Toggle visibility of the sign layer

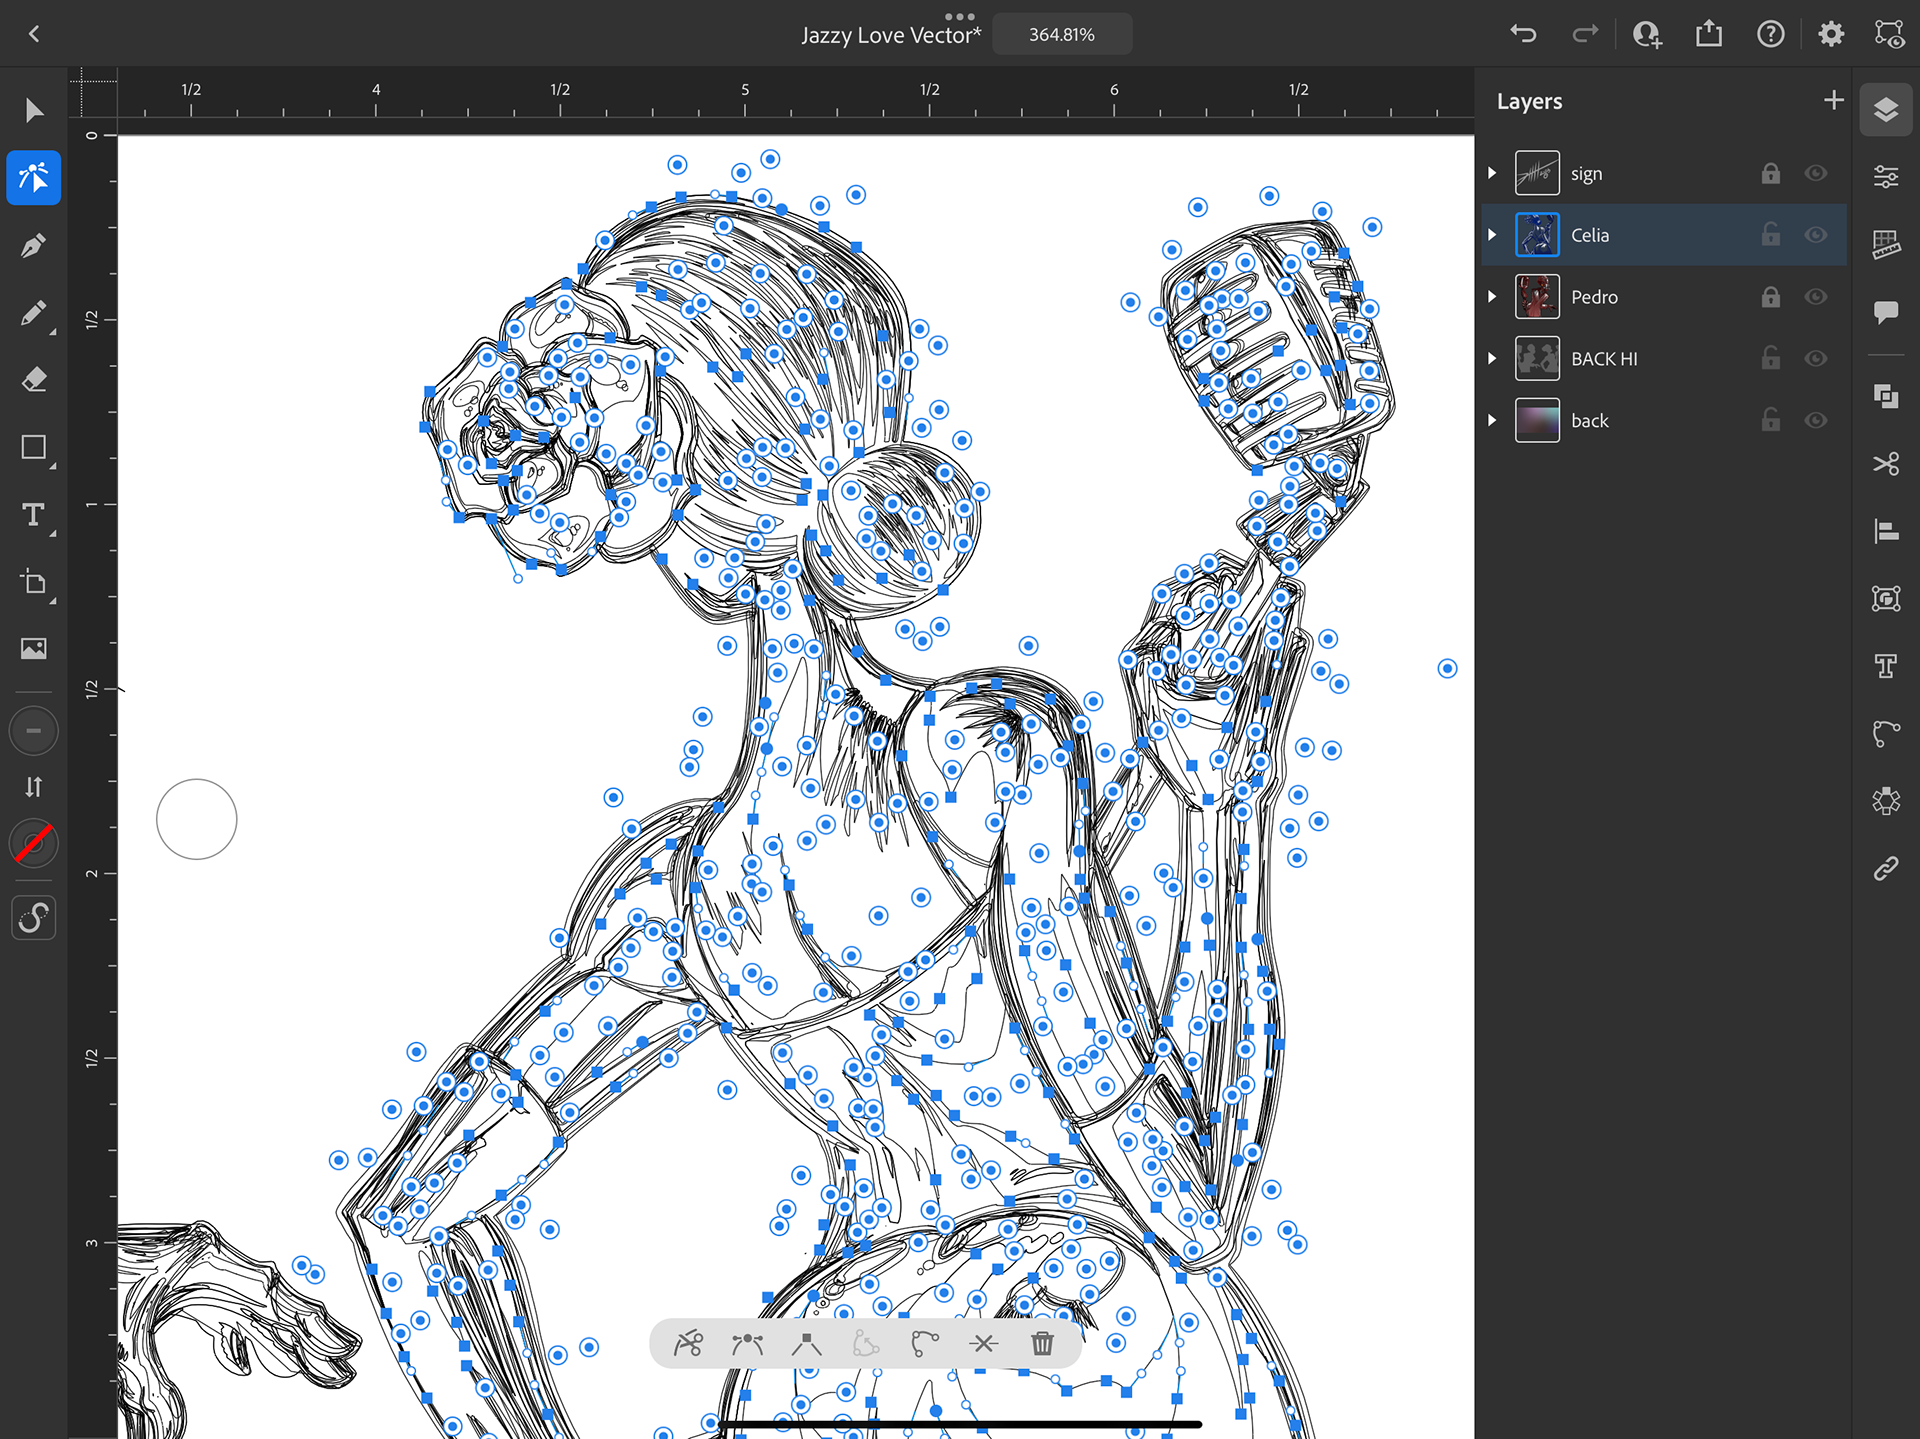[x=1816, y=173]
